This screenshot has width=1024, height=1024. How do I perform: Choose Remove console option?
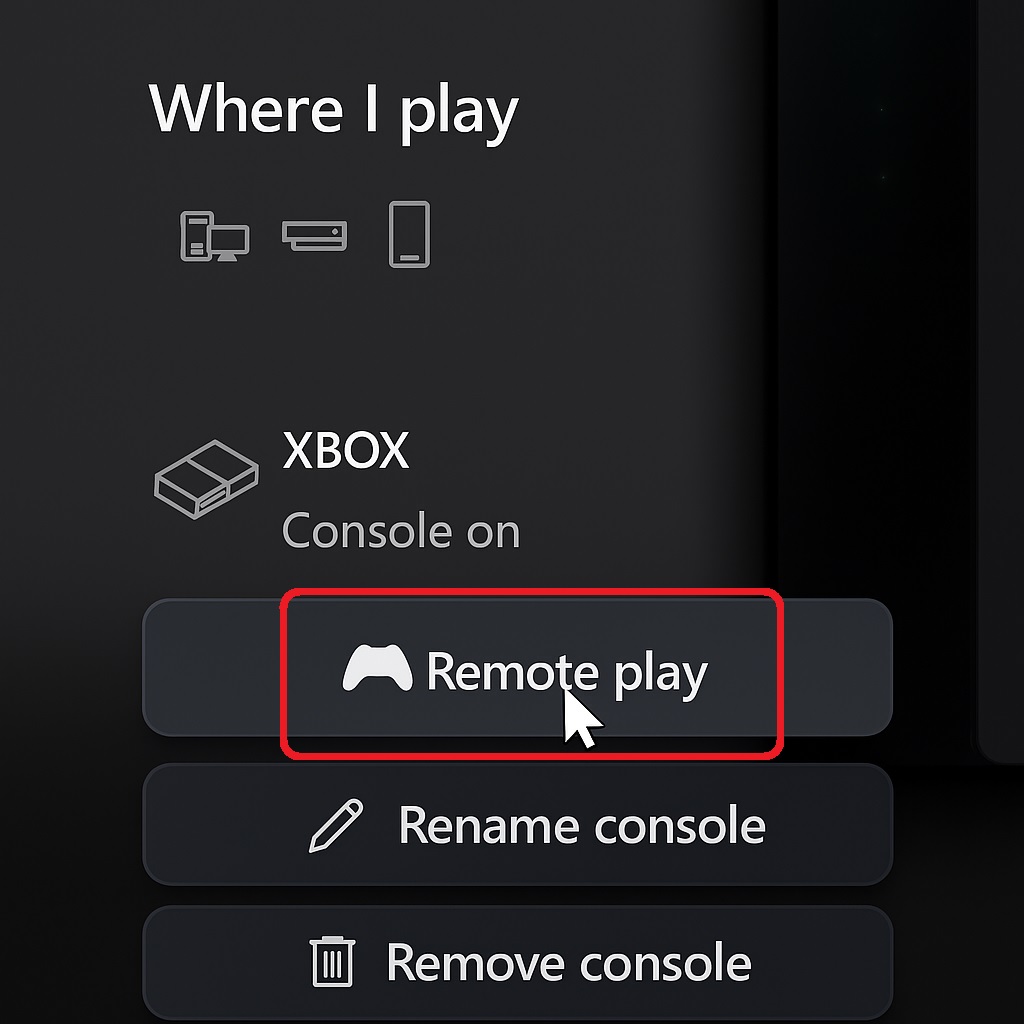coord(517,963)
